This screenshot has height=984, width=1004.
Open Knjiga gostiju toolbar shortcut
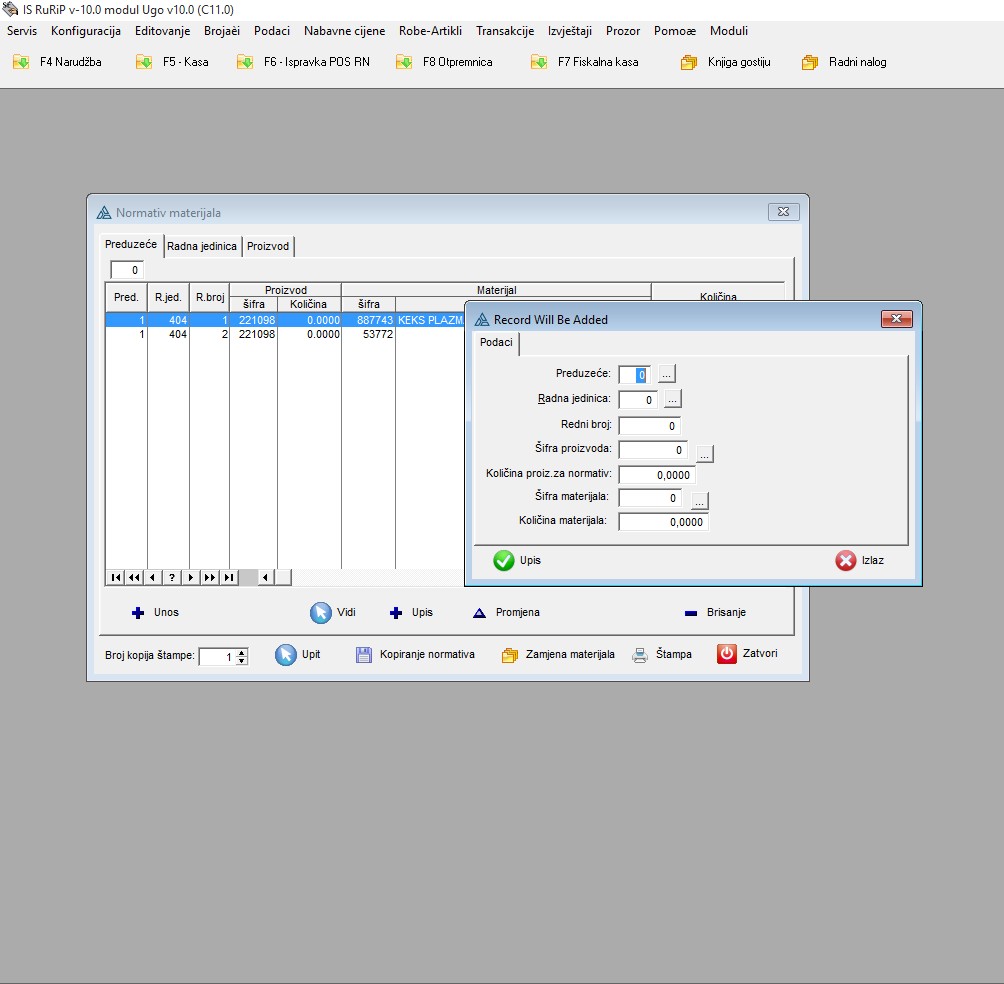coord(726,62)
